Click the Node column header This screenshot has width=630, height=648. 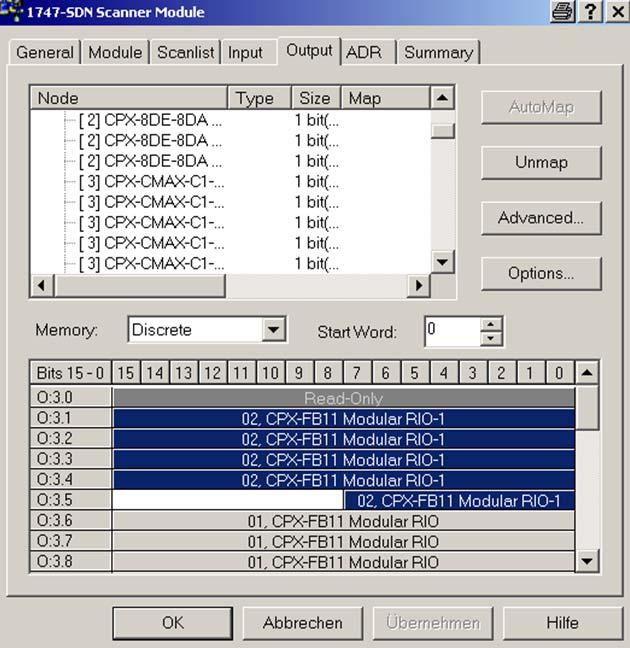click(129, 98)
